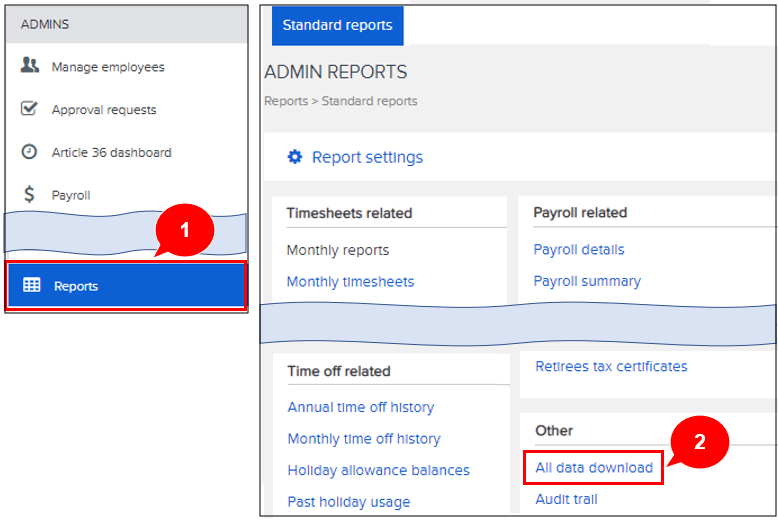Switch to the Standard reports tab

click(x=337, y=25)
